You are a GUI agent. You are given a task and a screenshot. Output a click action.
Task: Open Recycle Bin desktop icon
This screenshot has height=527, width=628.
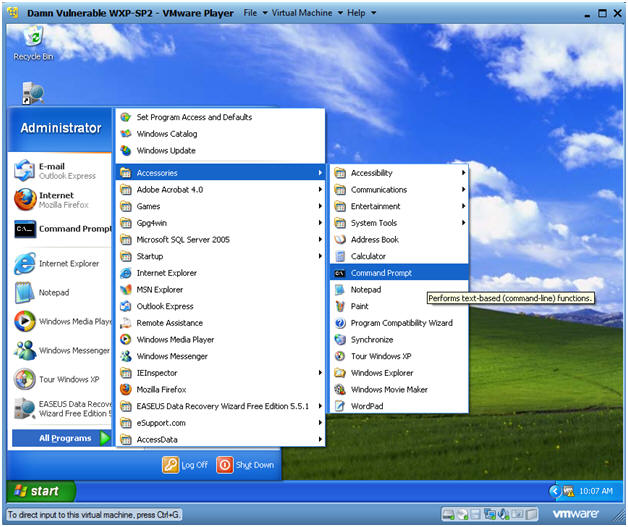34,43
